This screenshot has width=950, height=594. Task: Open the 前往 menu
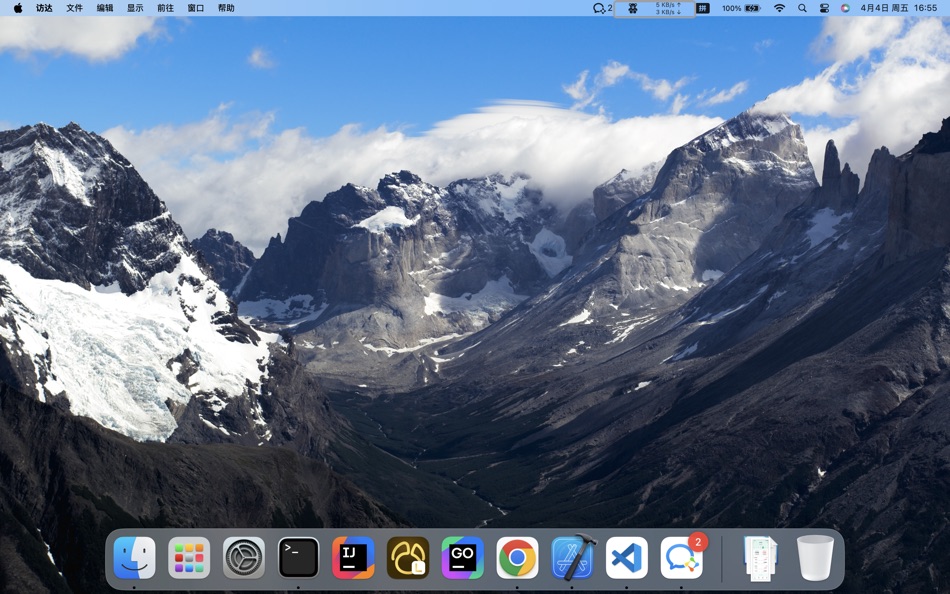click(x=166, y=10)
